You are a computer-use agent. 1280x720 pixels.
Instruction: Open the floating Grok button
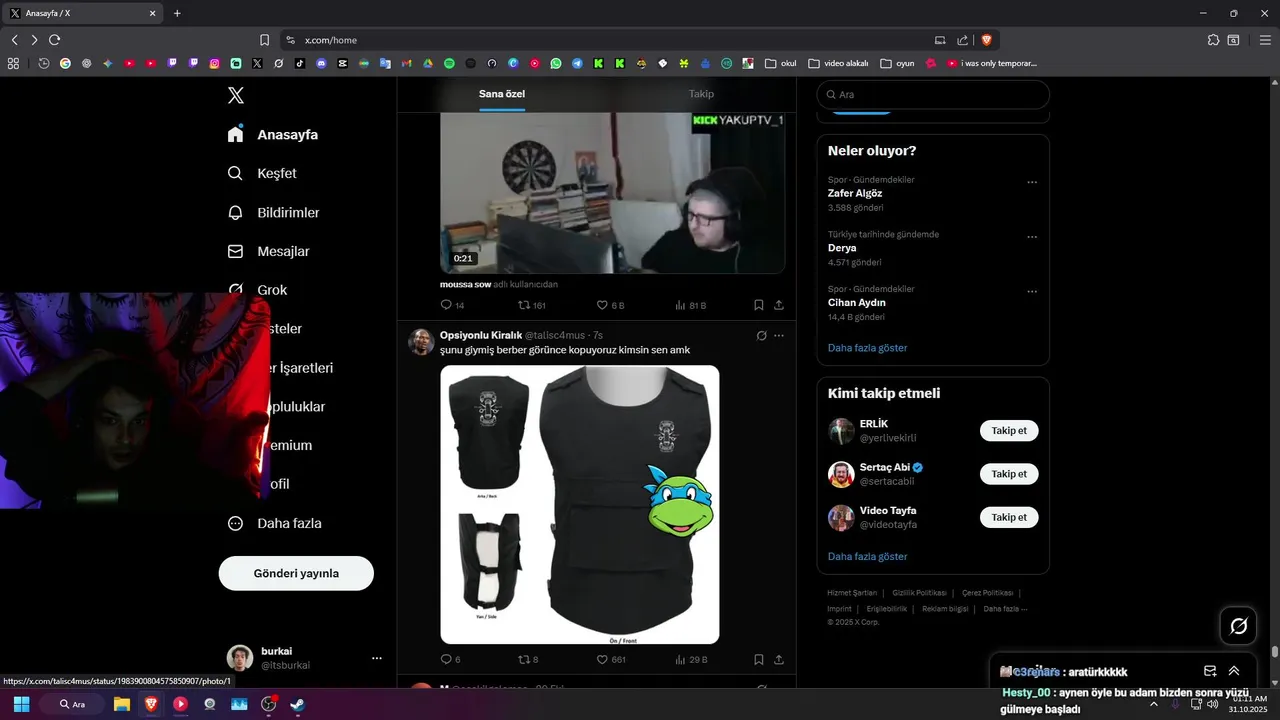1238,626
